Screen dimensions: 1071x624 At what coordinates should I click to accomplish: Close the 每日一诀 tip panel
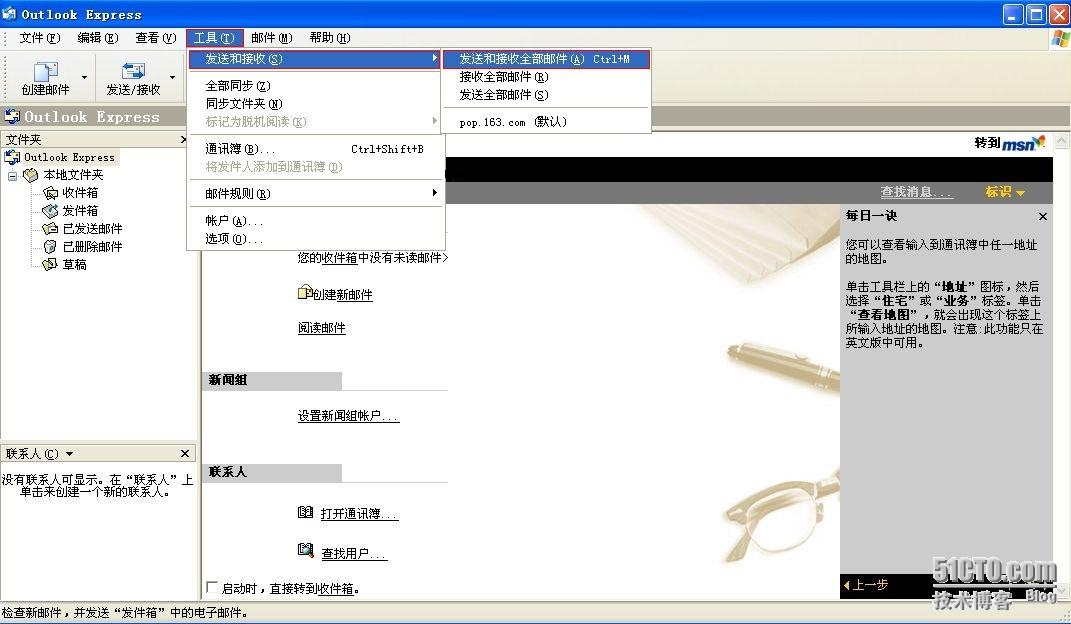point(1042,216)
